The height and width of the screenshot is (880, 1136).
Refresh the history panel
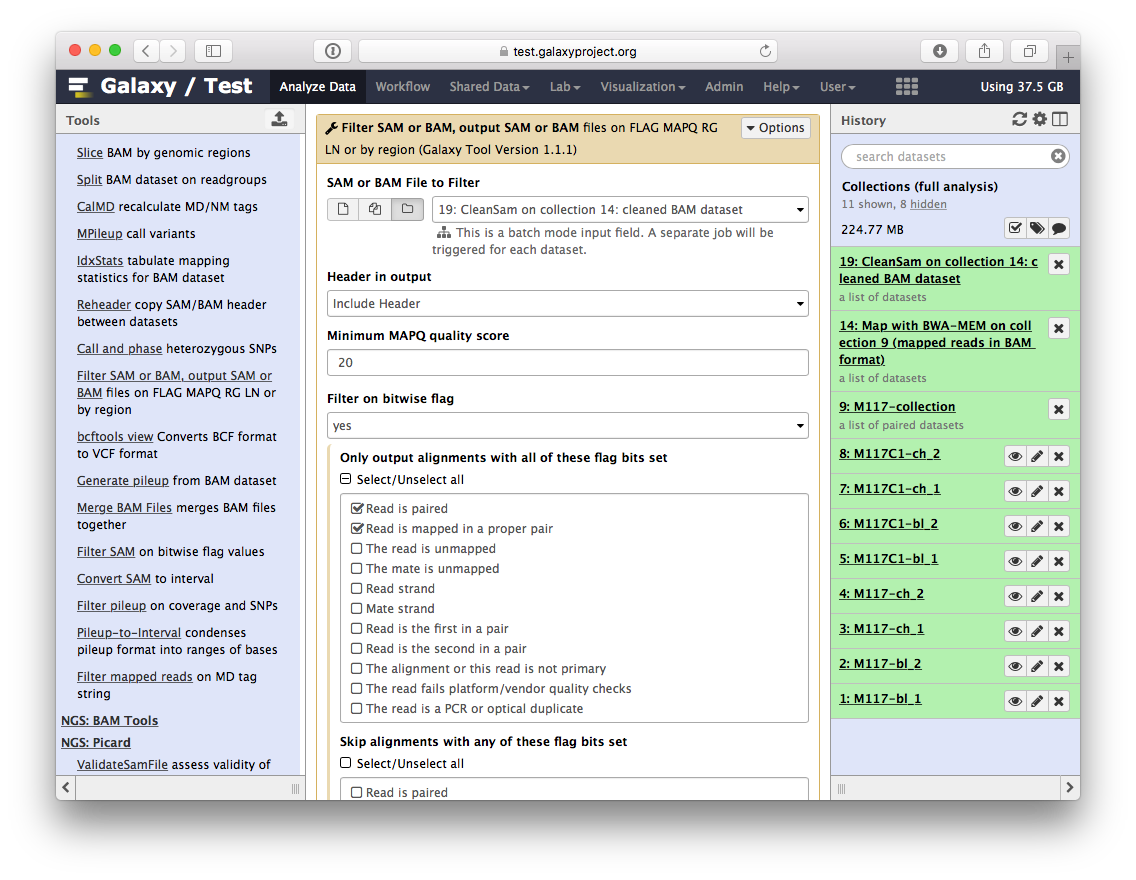[x=1019, y=120]
